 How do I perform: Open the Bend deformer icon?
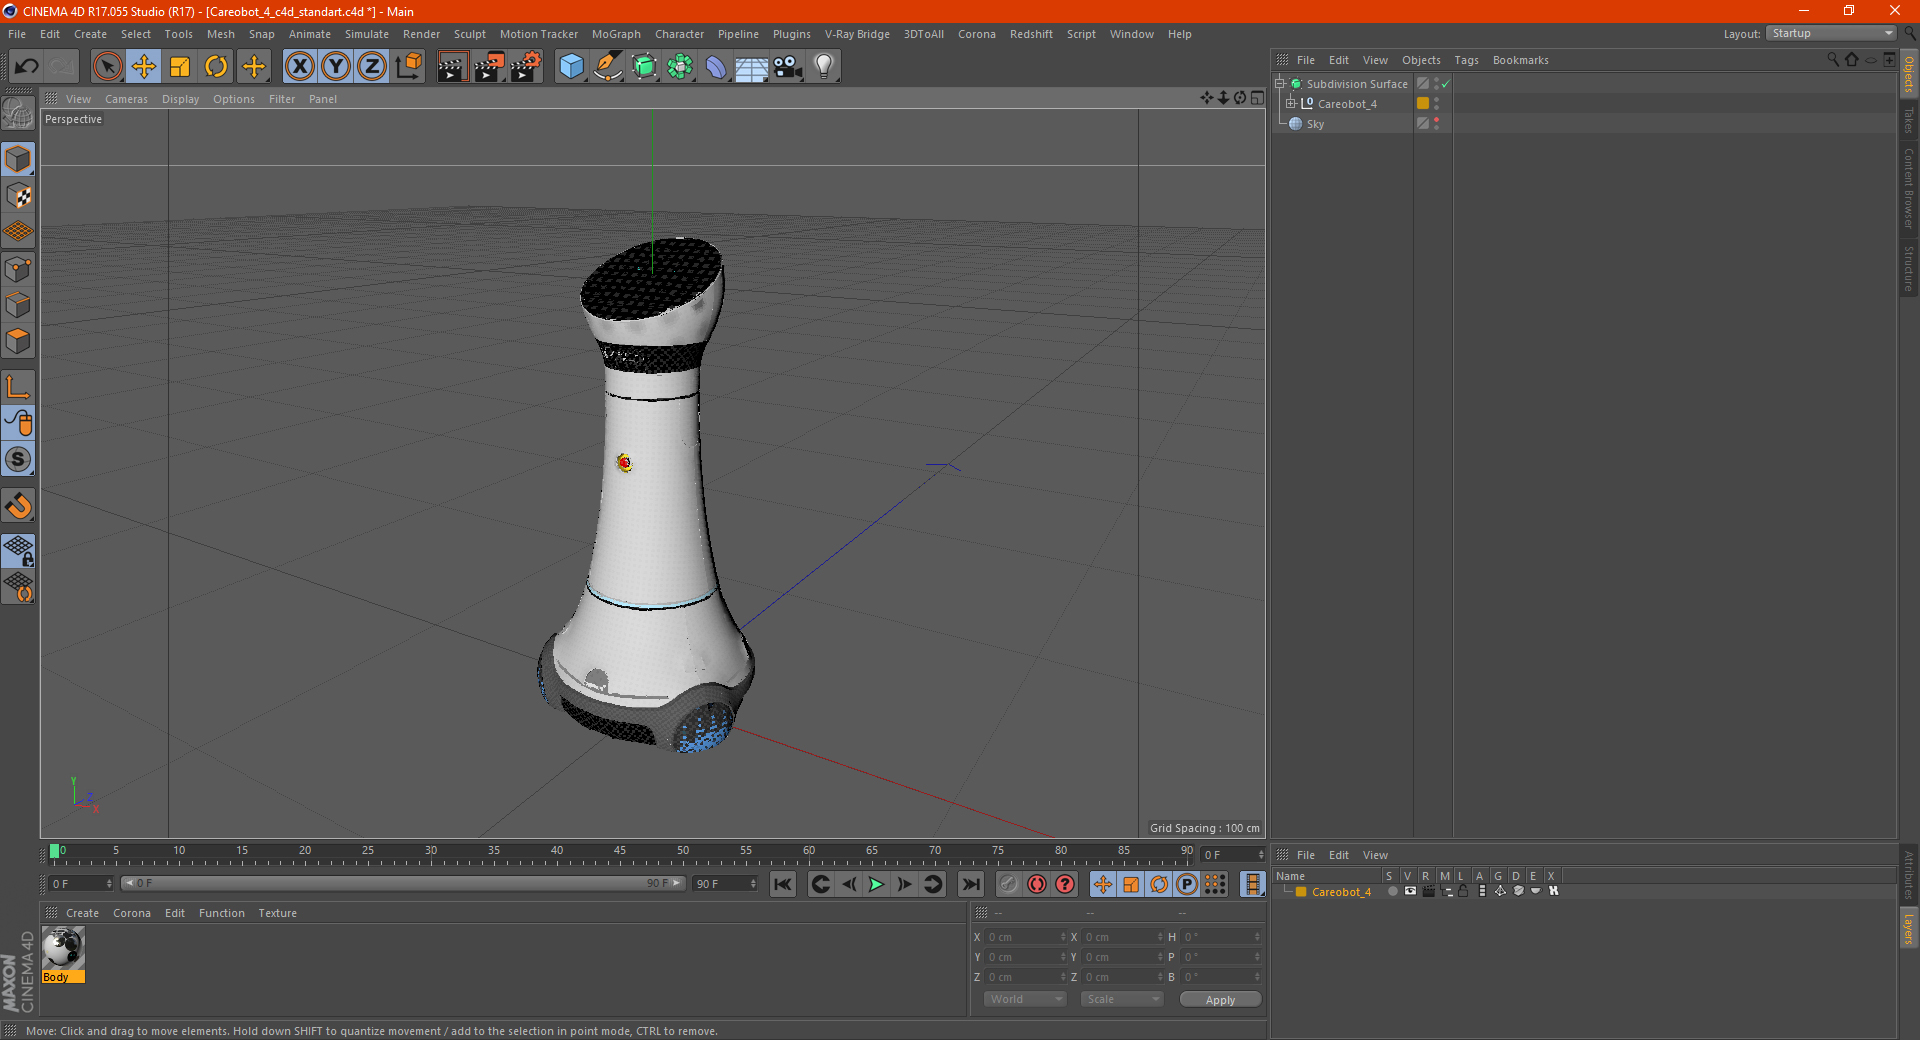pos(716,67)
